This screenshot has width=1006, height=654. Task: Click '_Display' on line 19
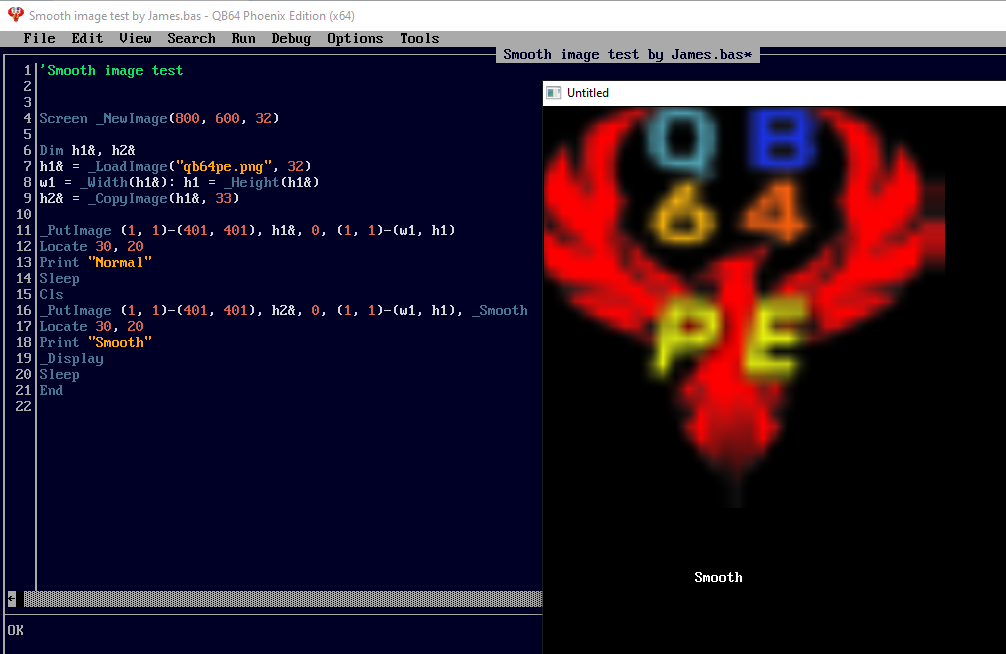(72, 359)
